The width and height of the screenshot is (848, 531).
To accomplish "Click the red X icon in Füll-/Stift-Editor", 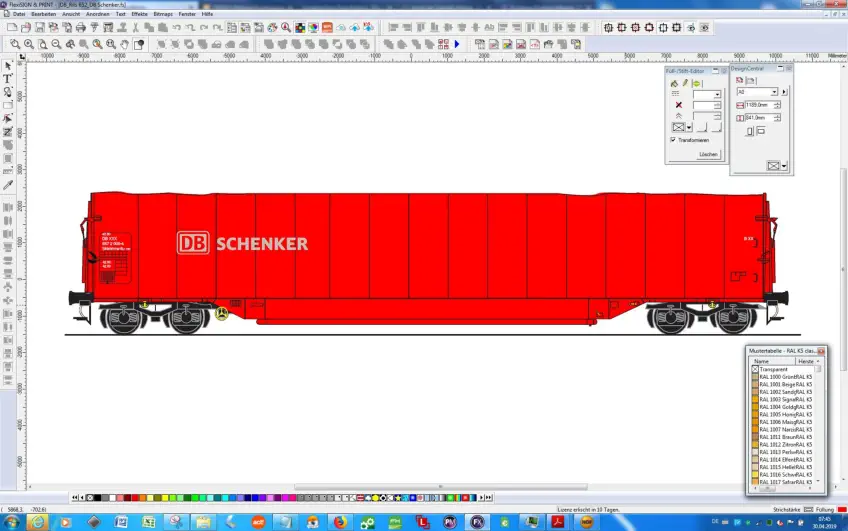I will (x=679, y=105).
